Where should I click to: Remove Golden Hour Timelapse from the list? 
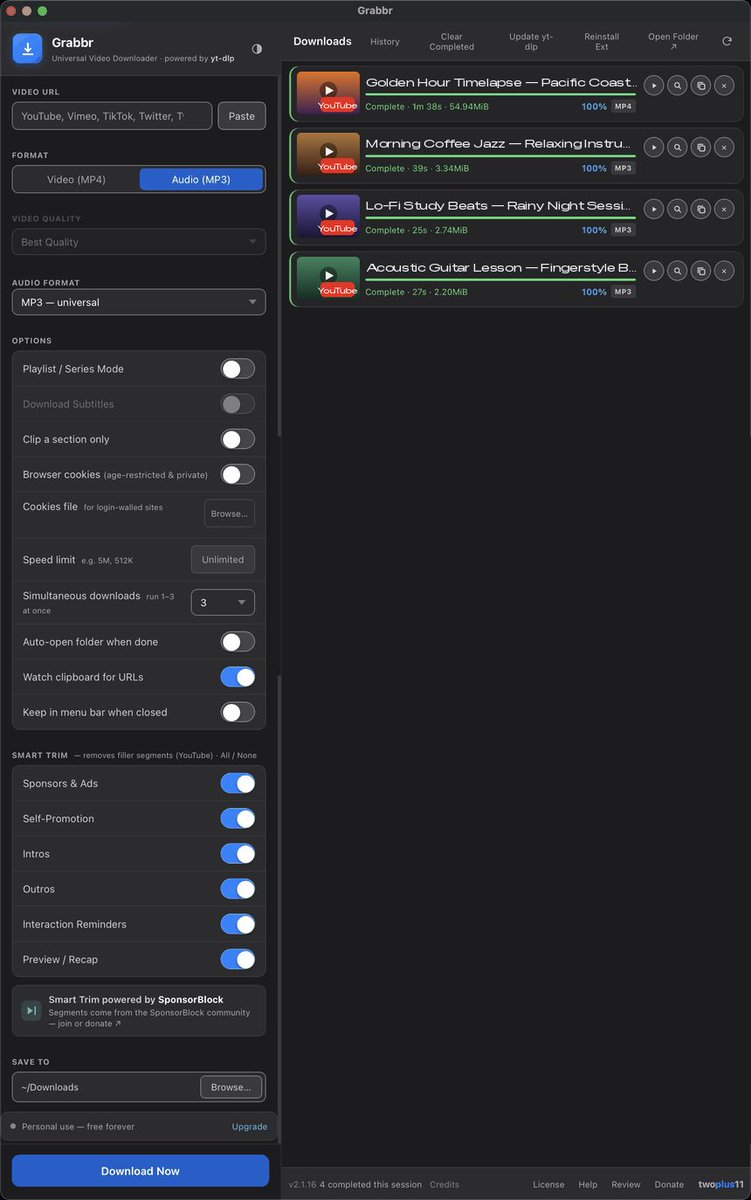click(725, 86)
